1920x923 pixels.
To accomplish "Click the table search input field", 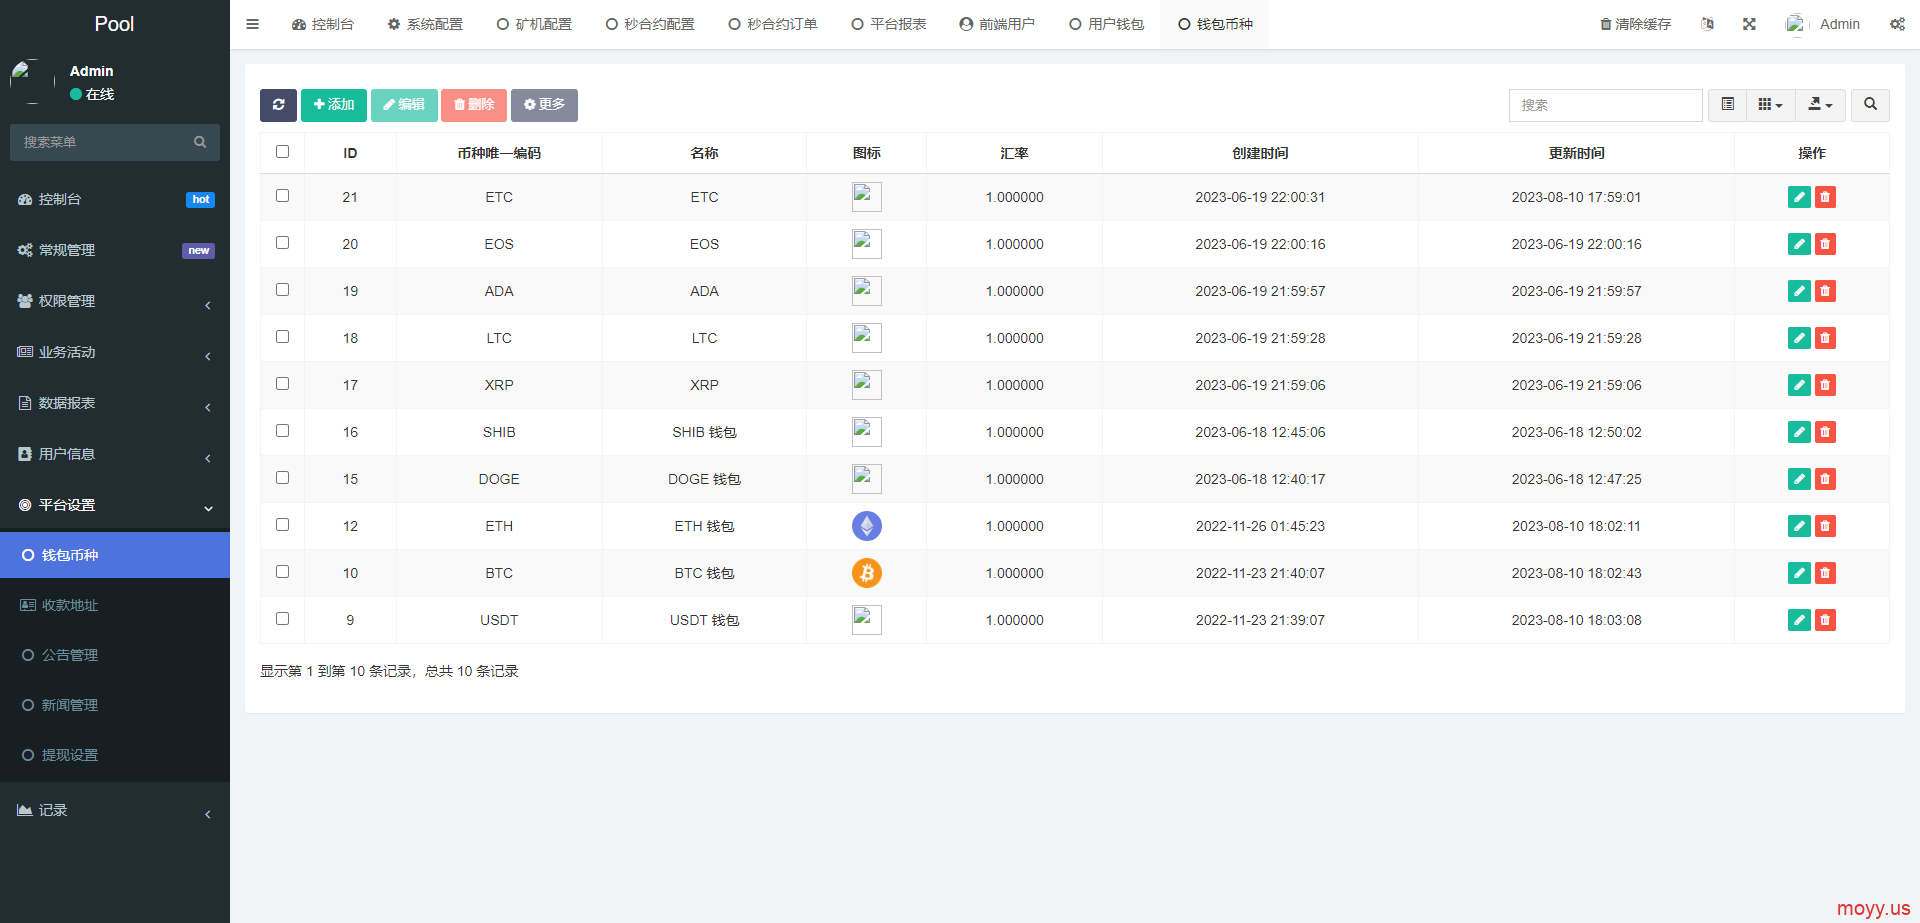I will pos(1605,105).
